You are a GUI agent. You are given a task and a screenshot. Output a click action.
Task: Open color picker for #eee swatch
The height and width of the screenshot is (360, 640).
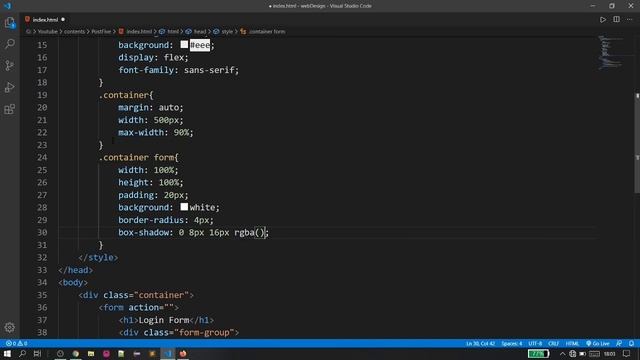click(x=184, y=44)
